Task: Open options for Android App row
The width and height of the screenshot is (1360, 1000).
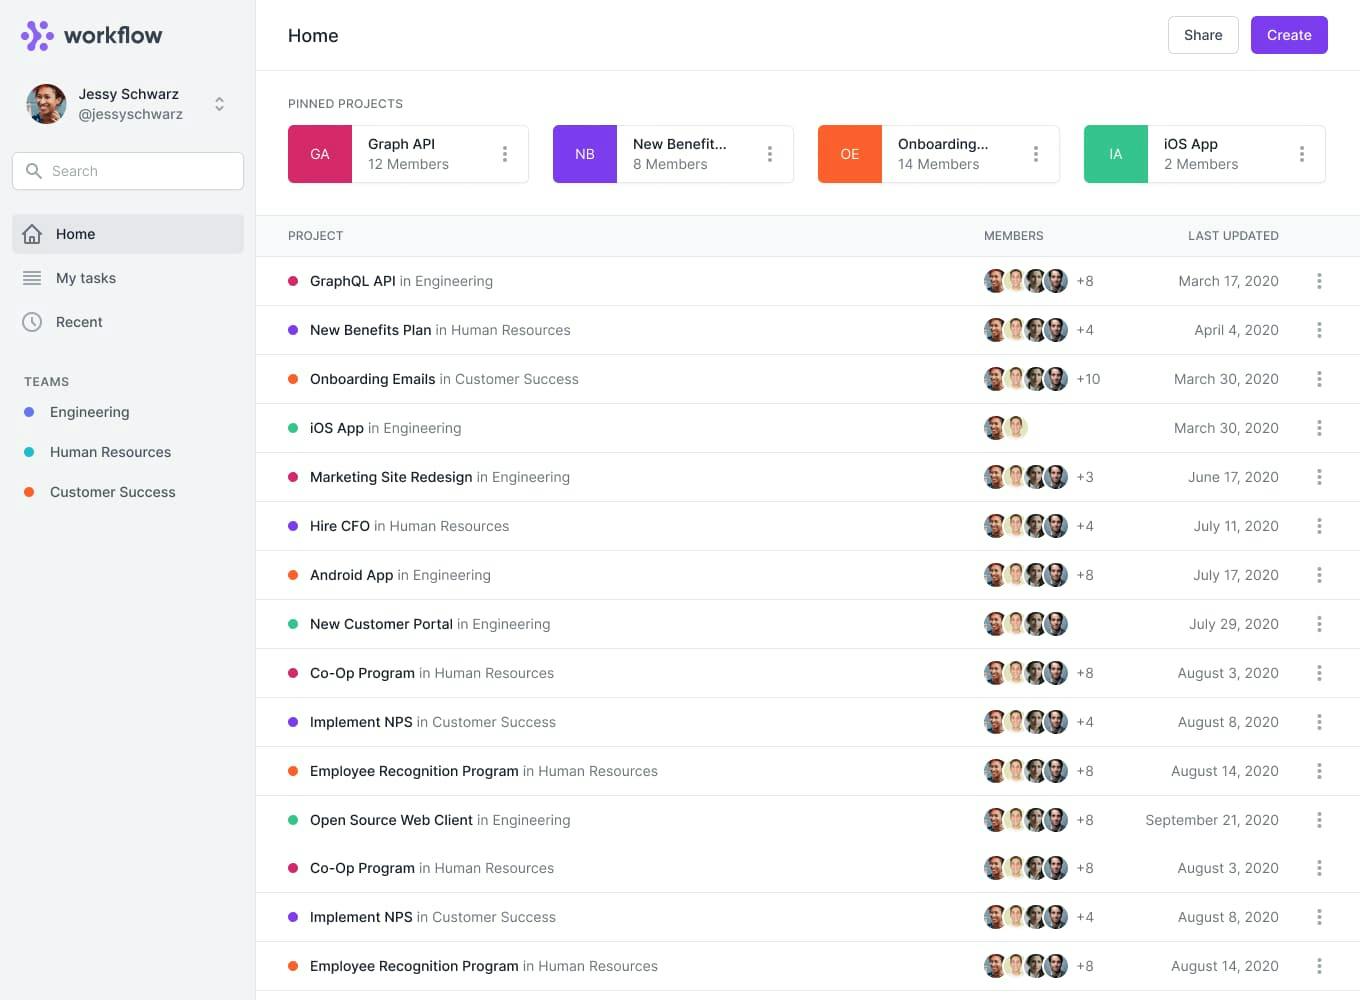Action: coord(1319,575)
